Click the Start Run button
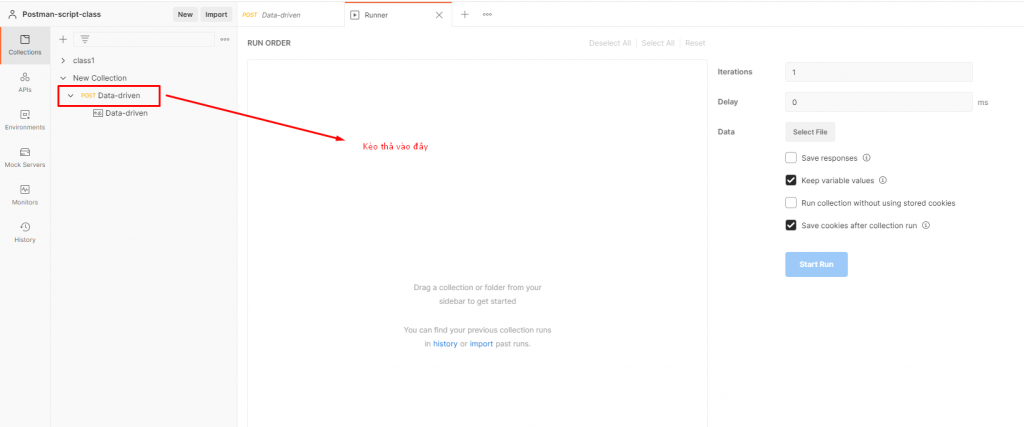 coord(816,264)
